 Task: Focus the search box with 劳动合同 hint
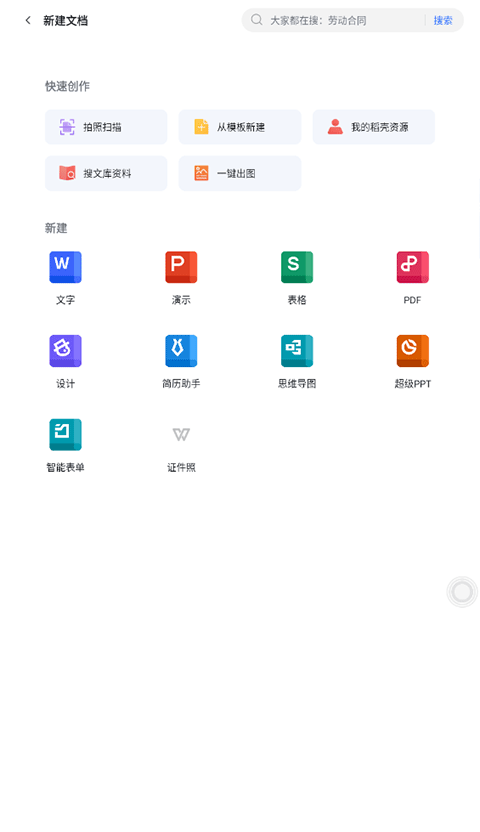click(x=352, y=20)
